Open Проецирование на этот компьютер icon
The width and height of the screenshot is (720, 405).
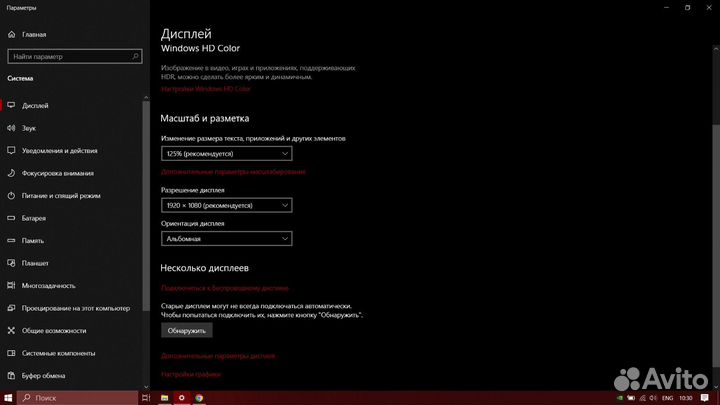pos(11,308)
